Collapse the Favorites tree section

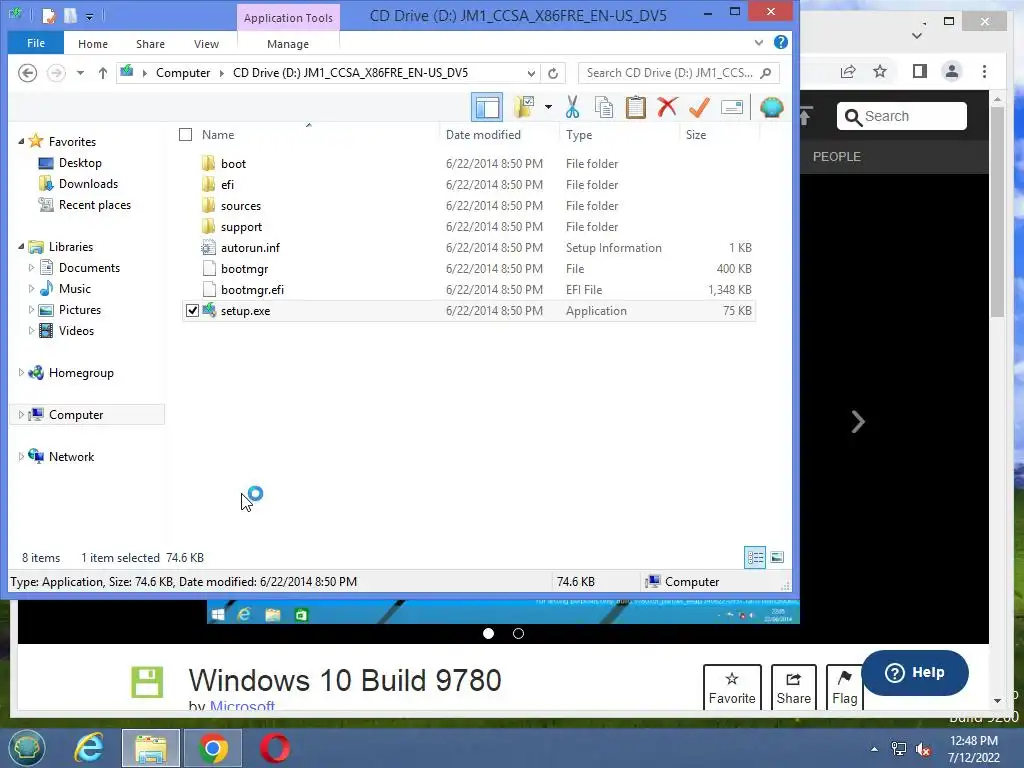[x=21, y=142]
